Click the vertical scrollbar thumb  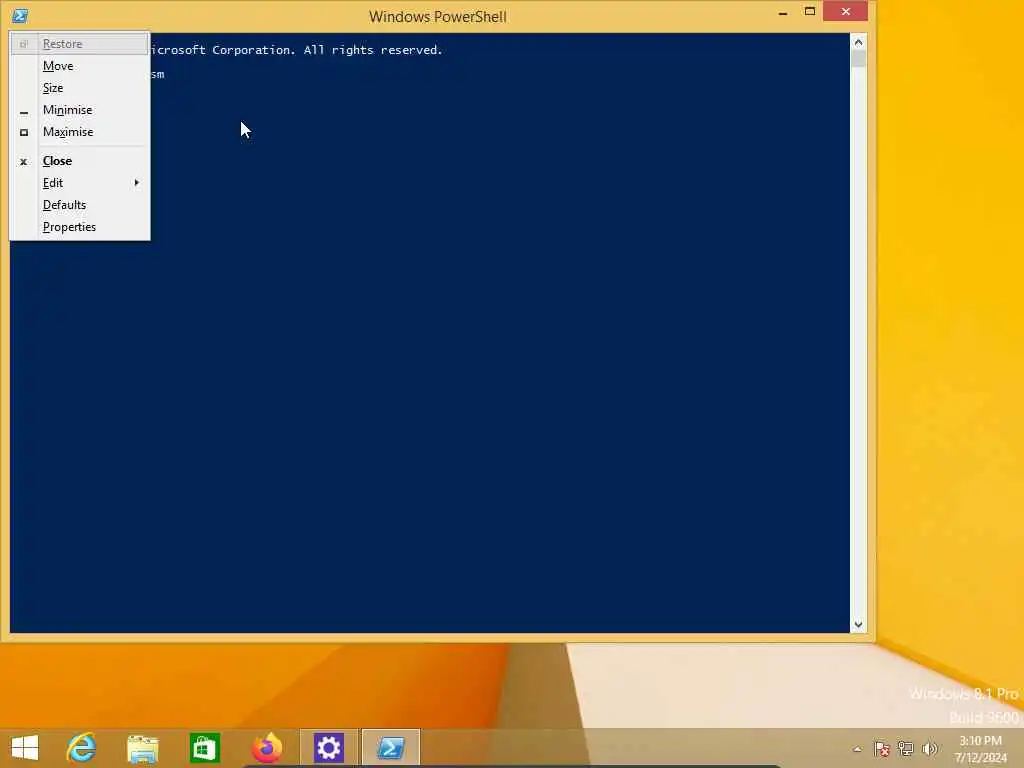[x=858, y=59]
